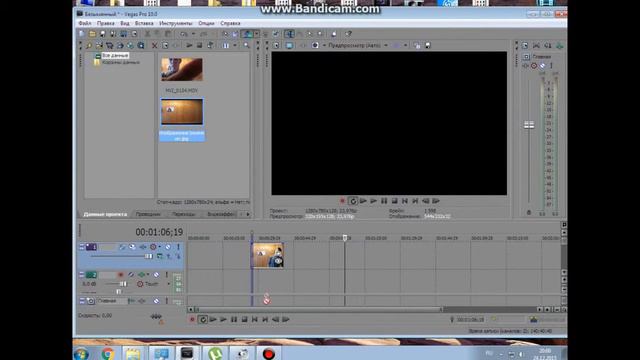
Task: Open overlays dropdown arrow above preview
Action: click(405, 46)
